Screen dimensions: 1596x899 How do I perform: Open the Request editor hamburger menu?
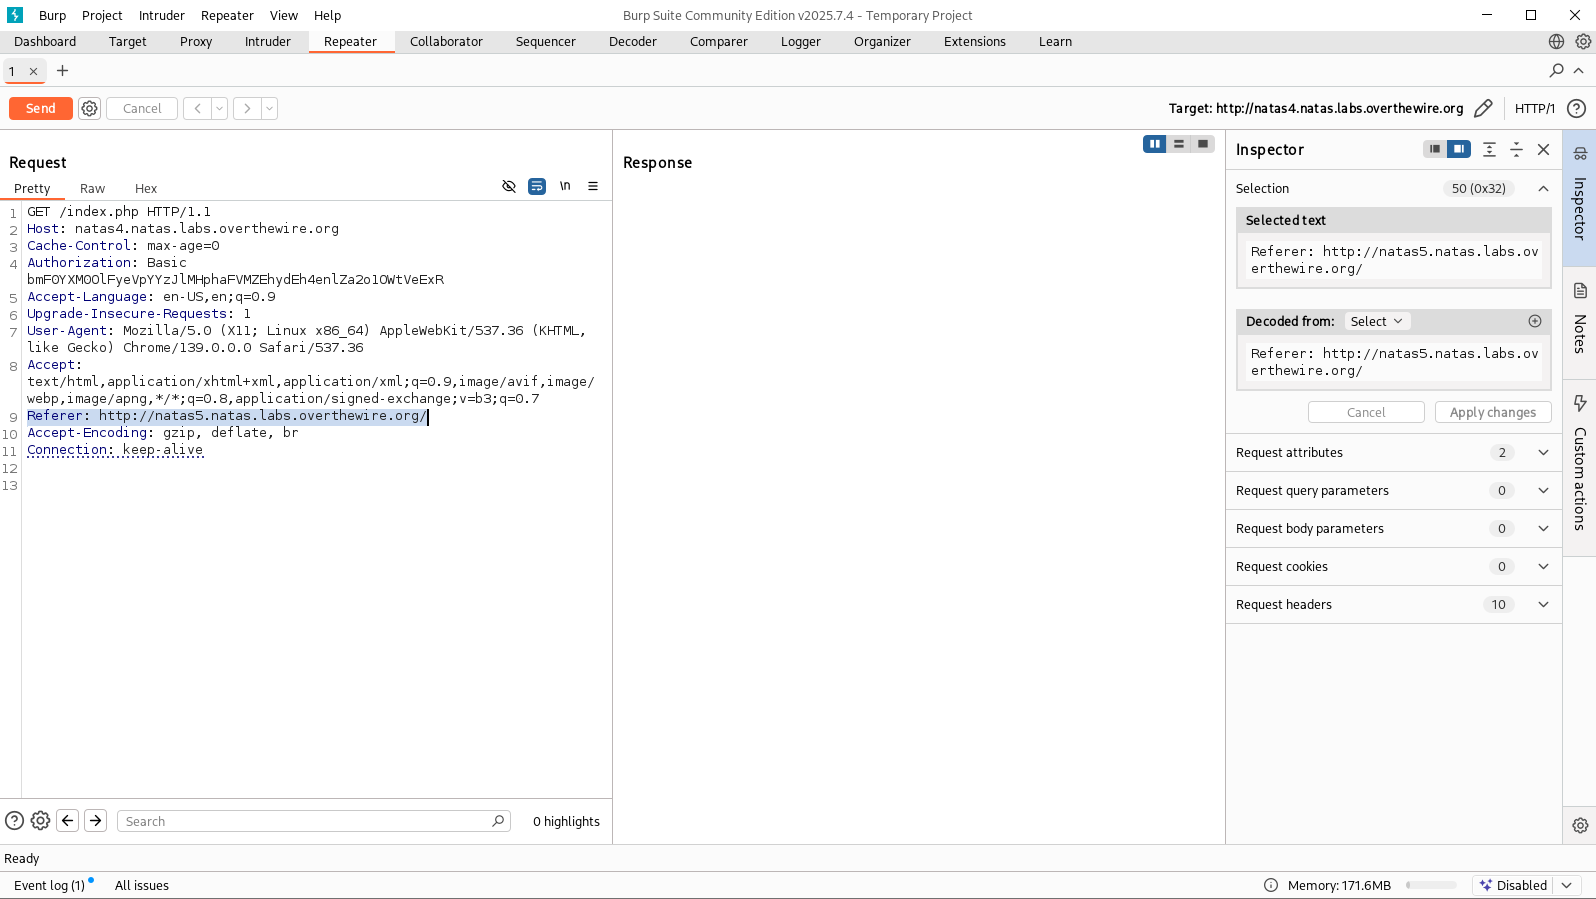(593, 186)
